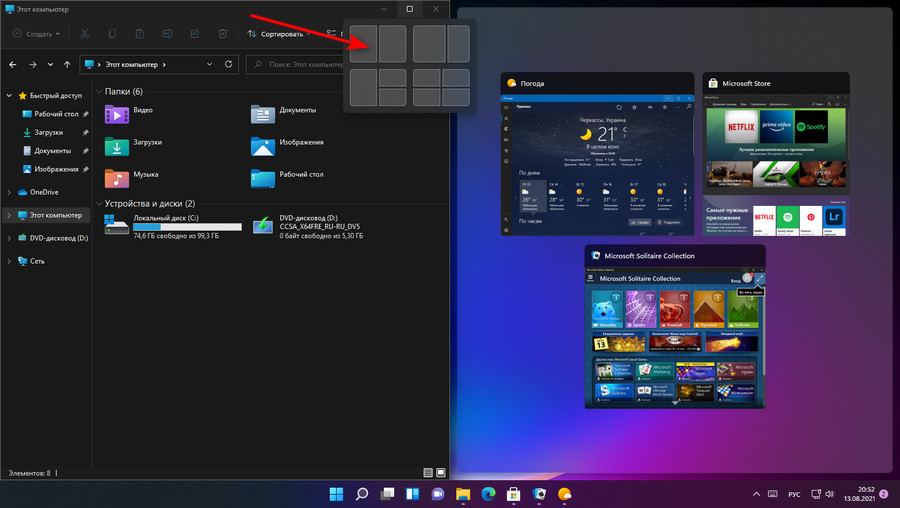Go forward with the right arrow
This screenshot has width=900, height=508.
click(x=33, y=65)
